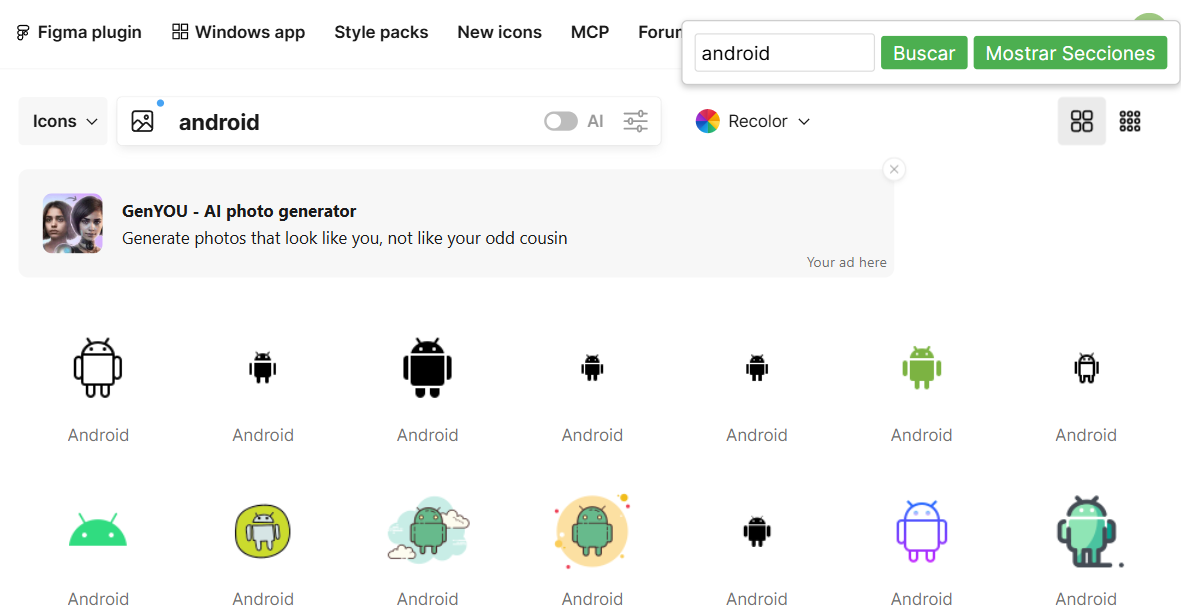Screen dimensions: 1181x607
Task: Select the large outlined Android icon
Action: point(98,368)
